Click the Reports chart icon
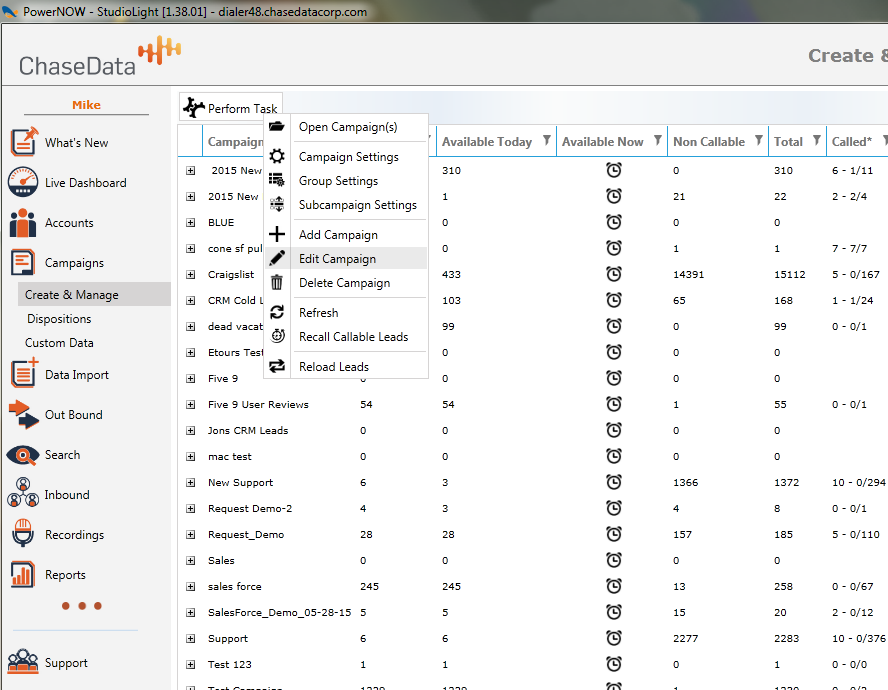 click(24, 575)
